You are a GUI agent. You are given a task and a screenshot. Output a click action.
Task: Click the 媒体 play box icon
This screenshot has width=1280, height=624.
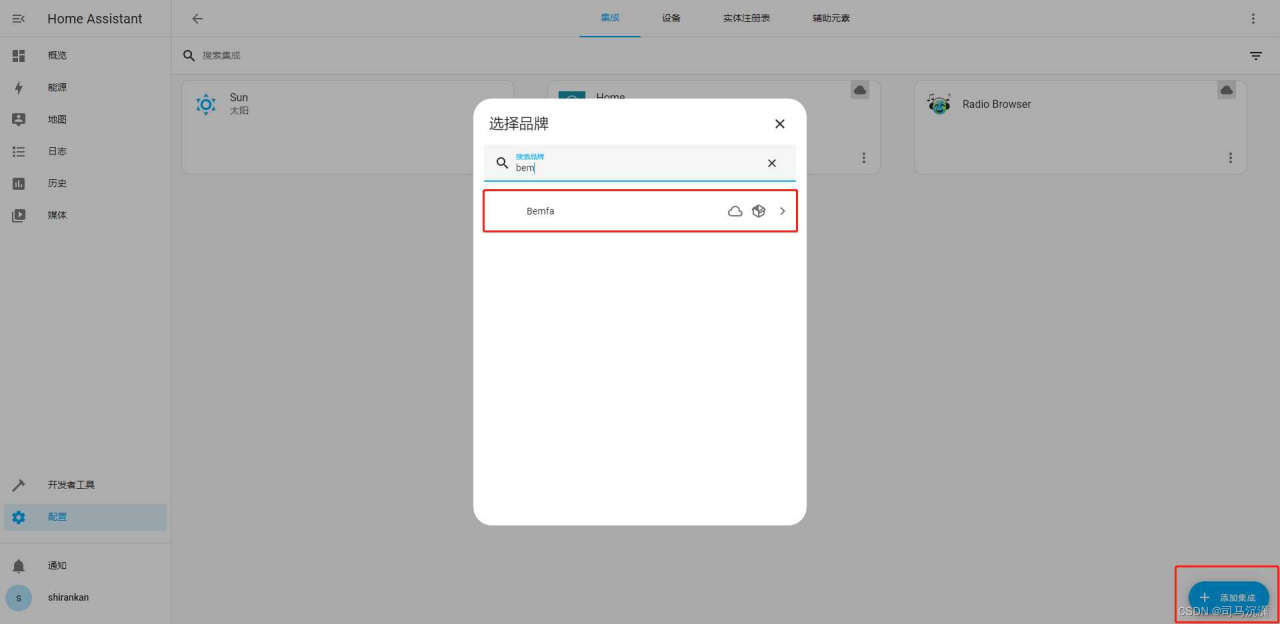coord(18,215)
